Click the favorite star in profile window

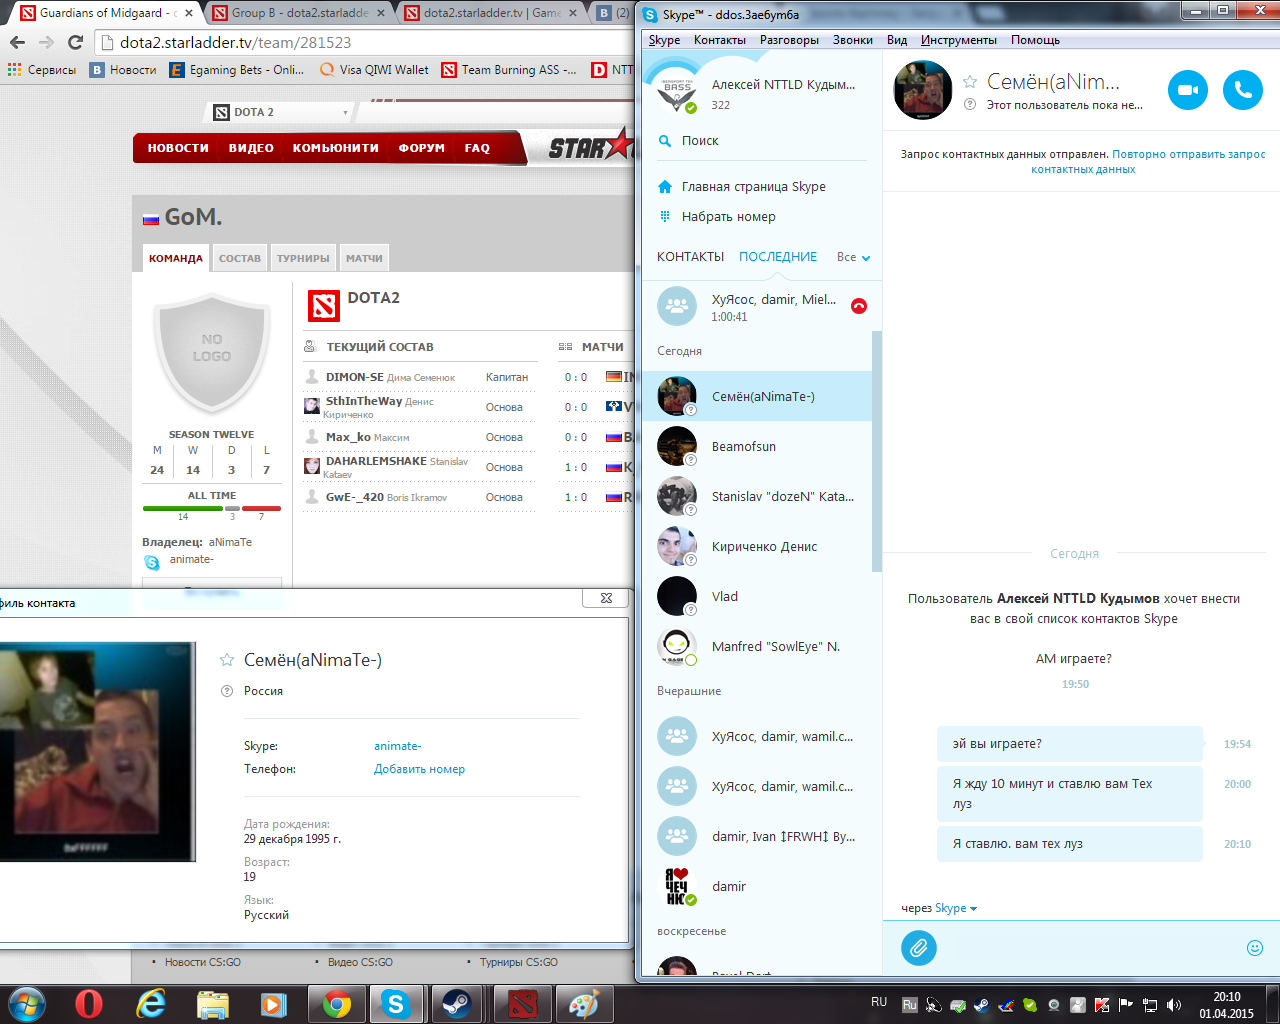point(227,660)
